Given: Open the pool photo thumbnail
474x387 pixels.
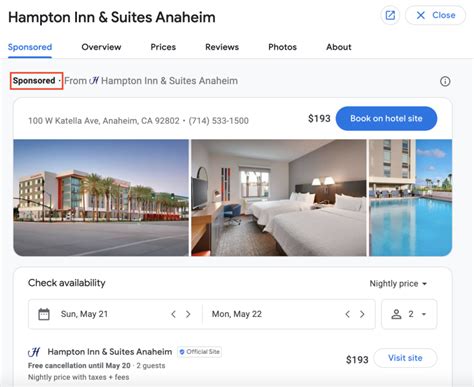Looking at the screenshot, I should pyautogui.click(x=410, y=198).
